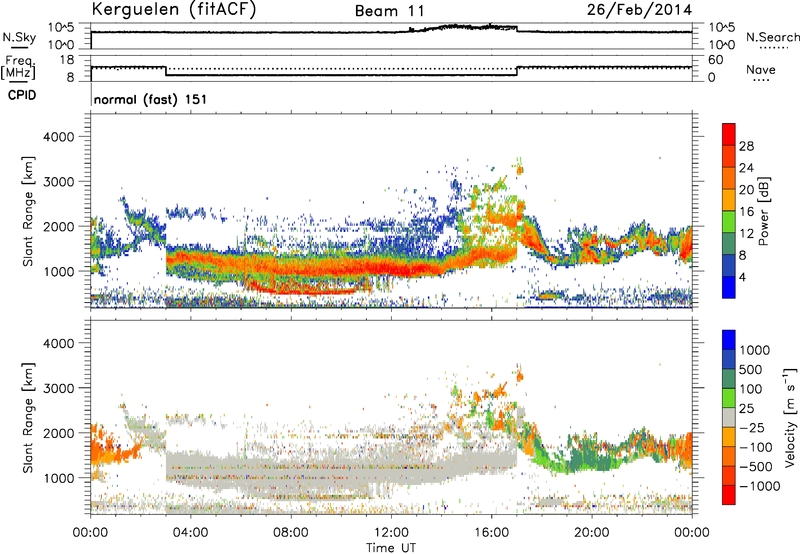This screenshot has width=800, height=554.
Task: Click the 'N.Search' legend label
Action: point(772,37)
